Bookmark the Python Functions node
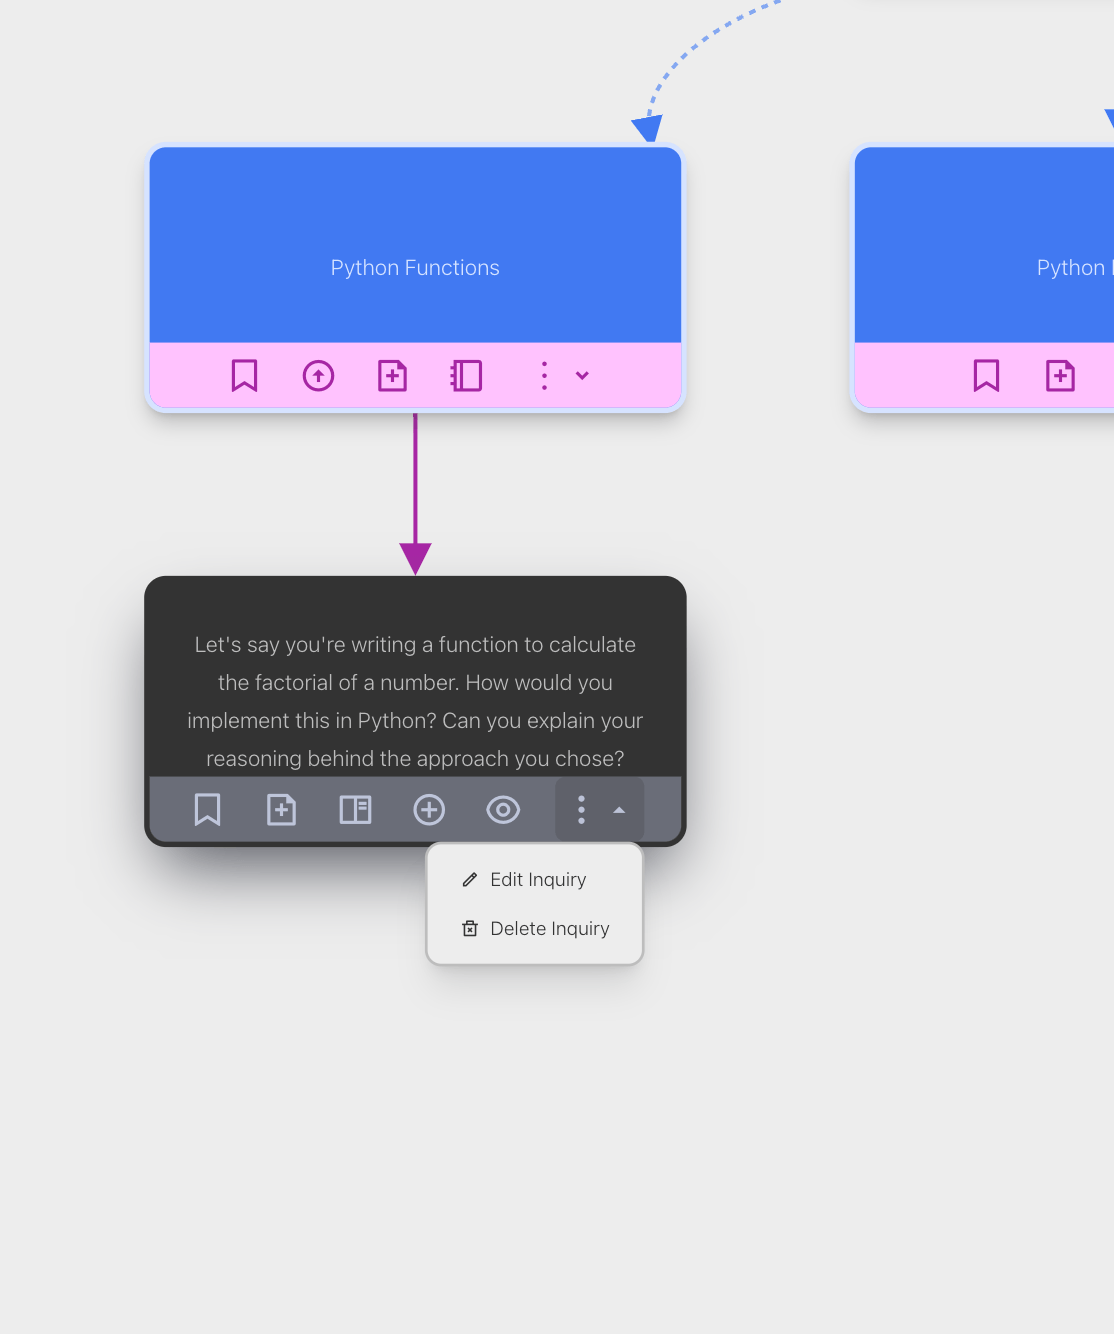Image resolution: width=1114 pixels, height=1334 pixels. (244, 376)
